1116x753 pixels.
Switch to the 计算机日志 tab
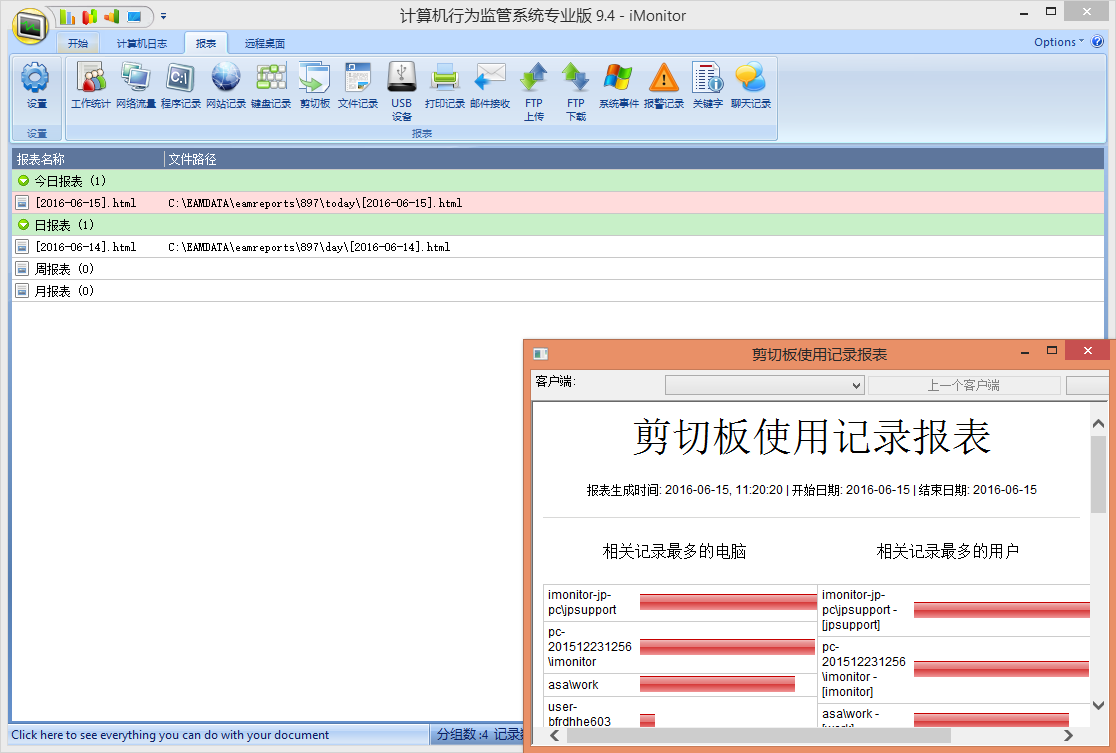[142, 44]
